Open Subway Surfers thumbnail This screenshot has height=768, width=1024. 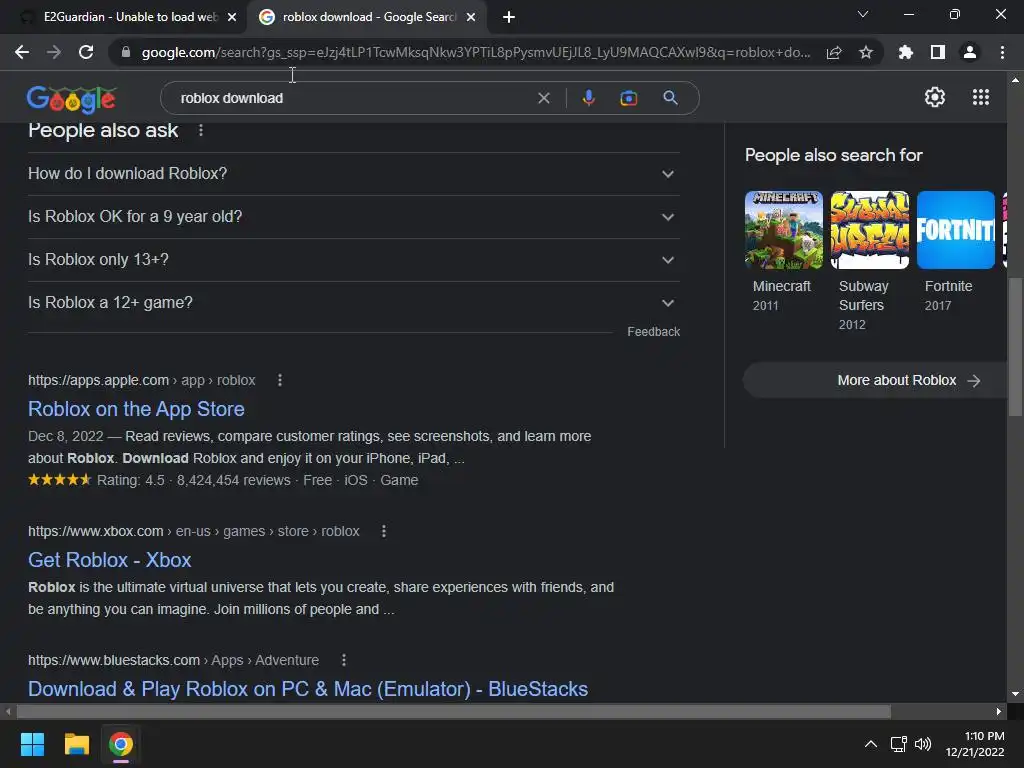tap(870, 230)
